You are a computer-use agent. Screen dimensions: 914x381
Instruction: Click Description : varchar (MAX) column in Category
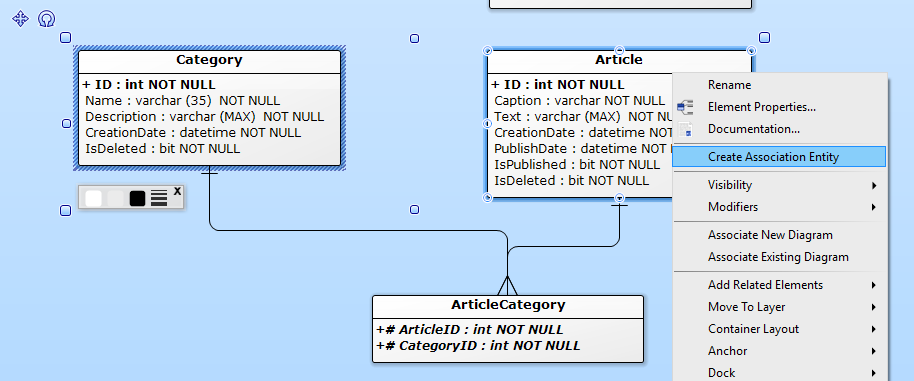coord(205,117)
